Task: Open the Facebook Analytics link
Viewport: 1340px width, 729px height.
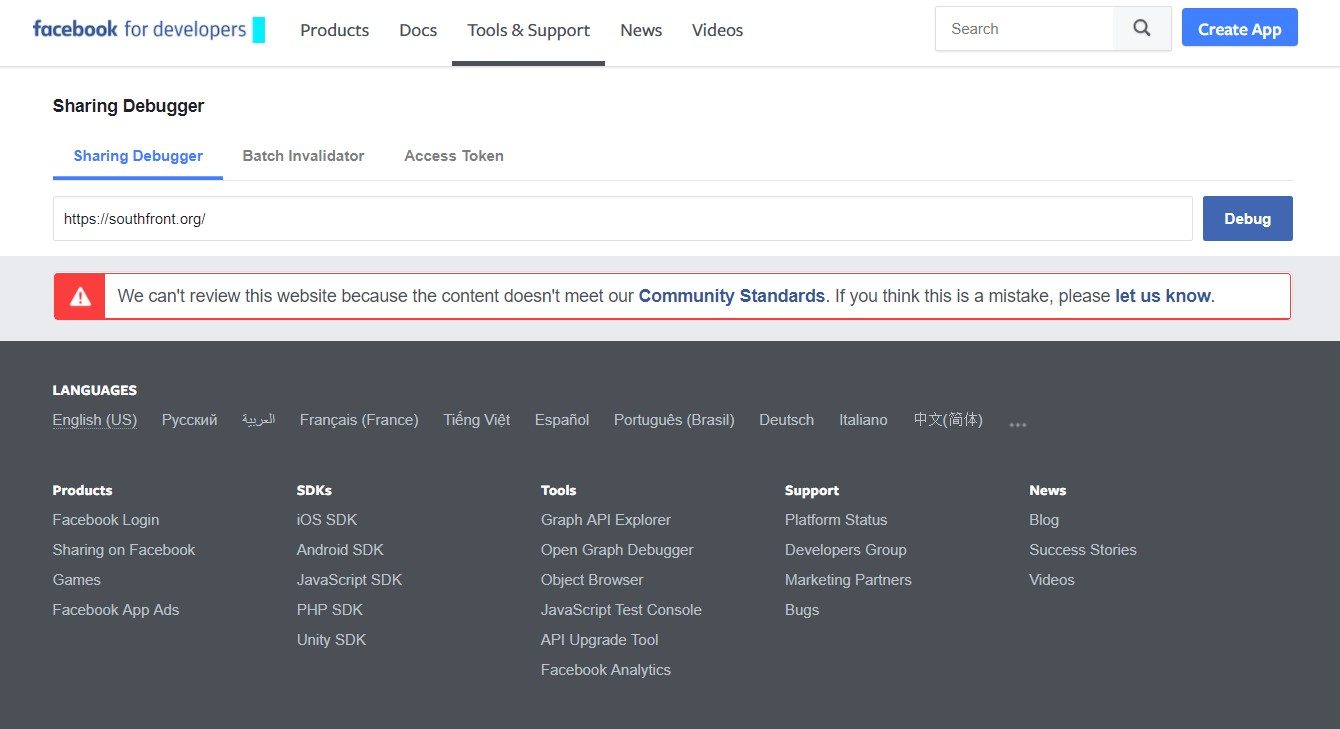Action: (606, 670)
